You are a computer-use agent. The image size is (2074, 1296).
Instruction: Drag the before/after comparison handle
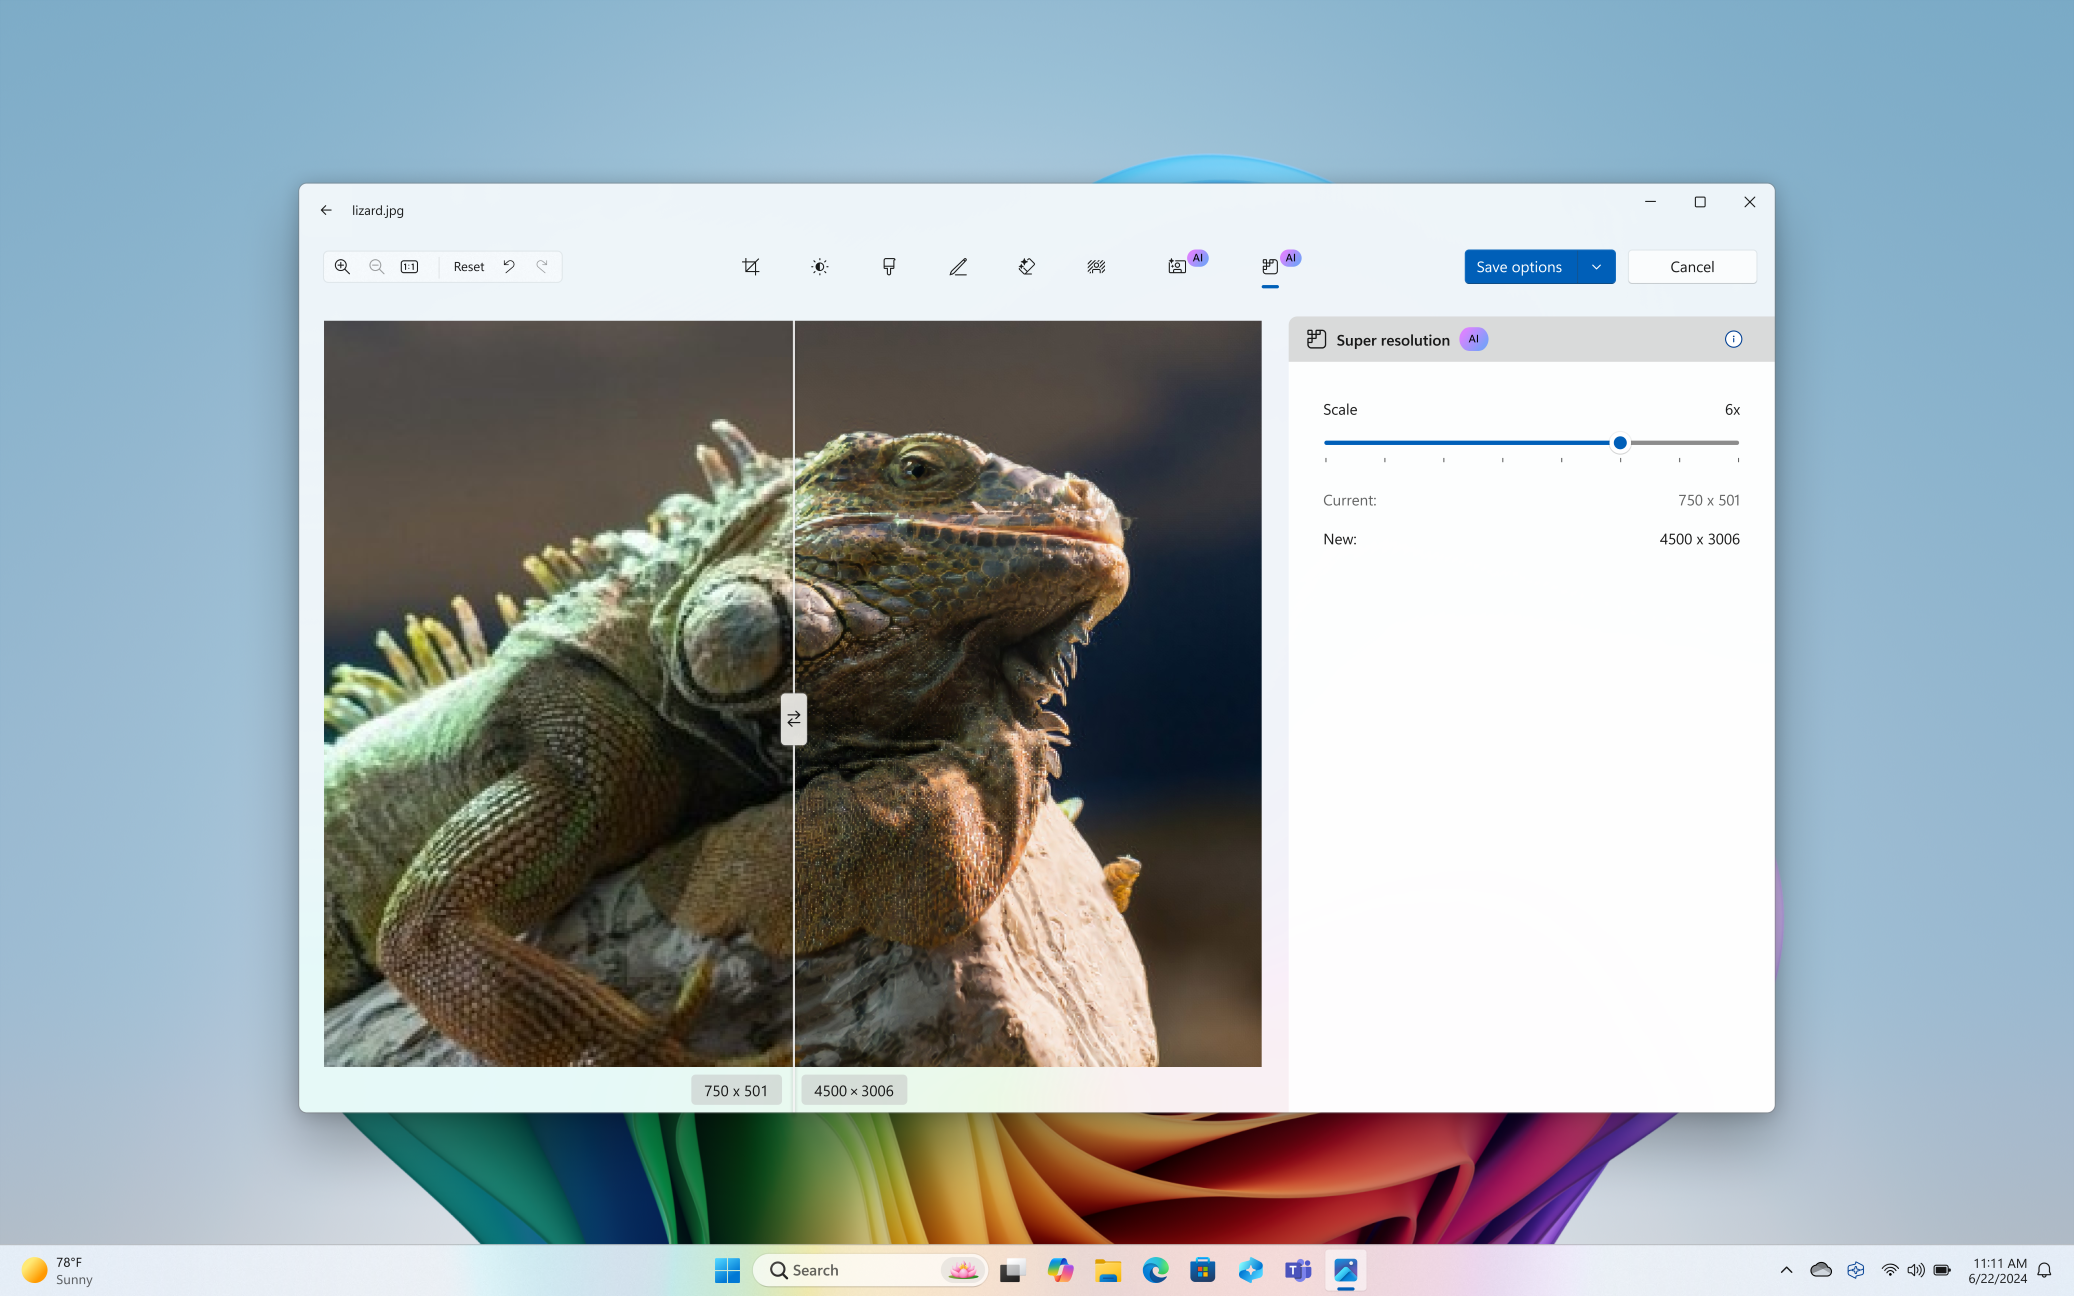[x=793, y=718]
